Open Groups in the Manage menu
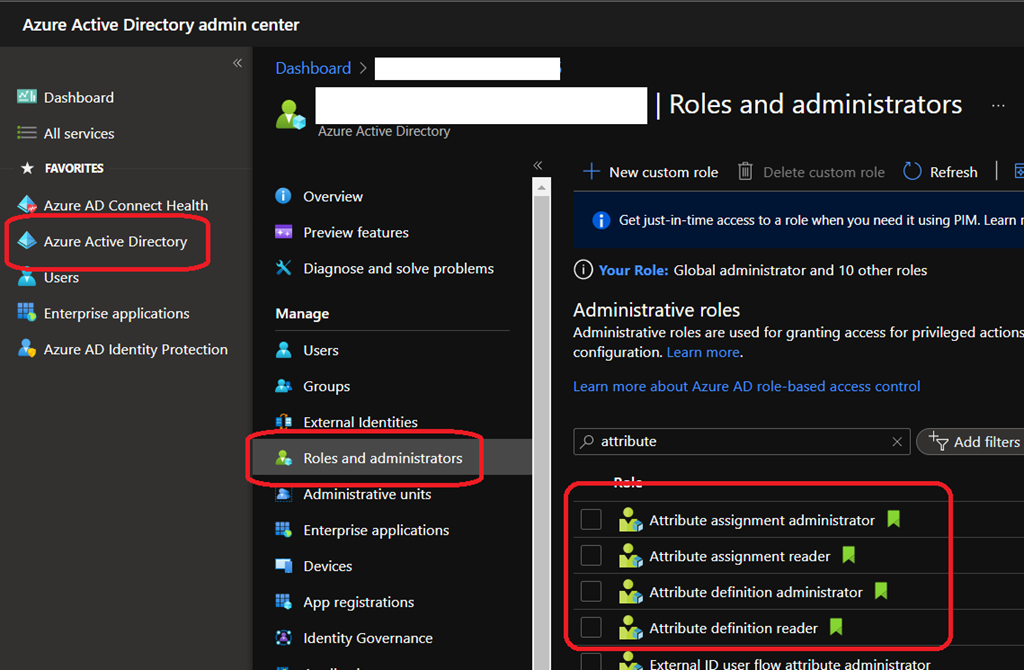 pos(326,386)
